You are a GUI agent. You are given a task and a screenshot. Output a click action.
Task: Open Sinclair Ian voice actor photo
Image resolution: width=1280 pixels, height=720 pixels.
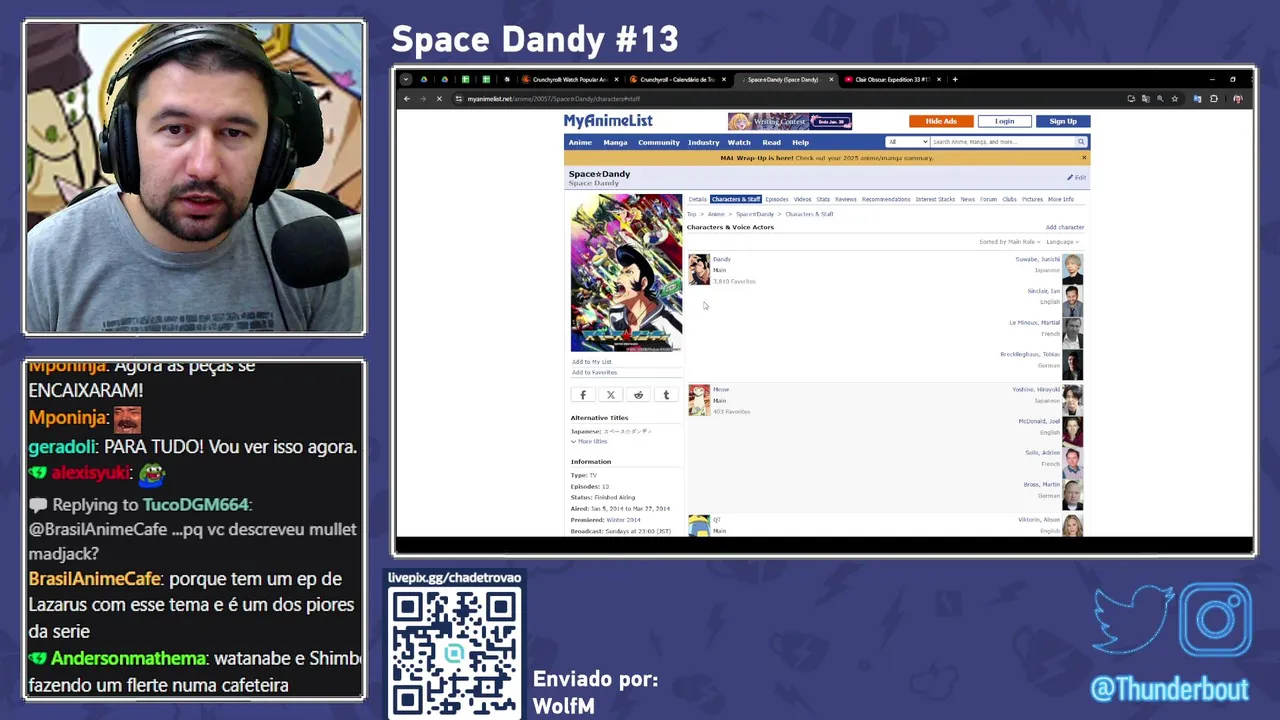[1072, 301]
